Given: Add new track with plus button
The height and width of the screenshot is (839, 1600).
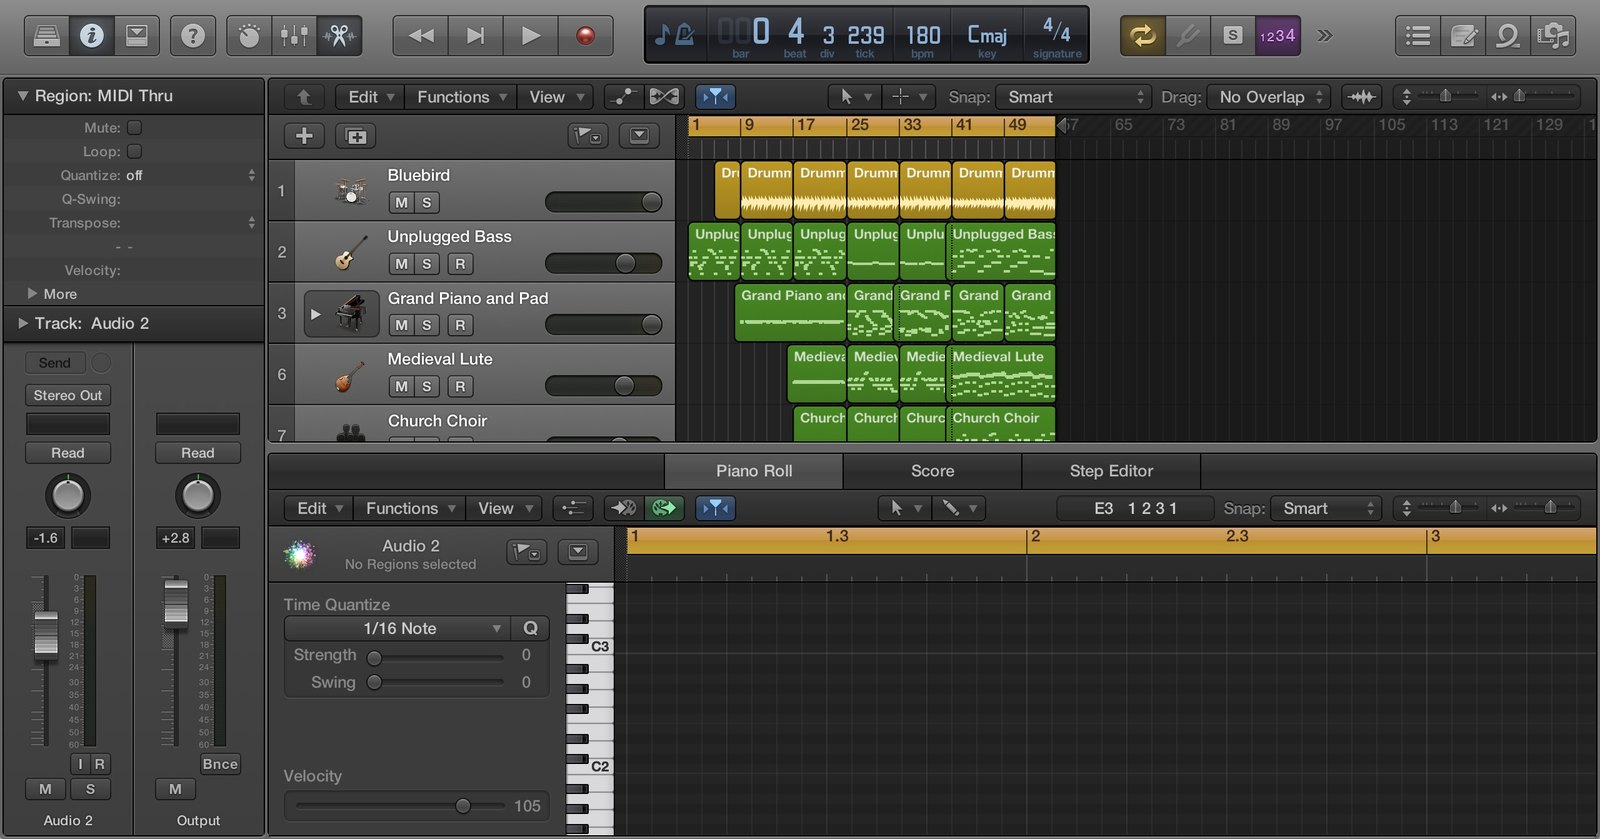Looking at the screenshot, I should pos(305,136).
